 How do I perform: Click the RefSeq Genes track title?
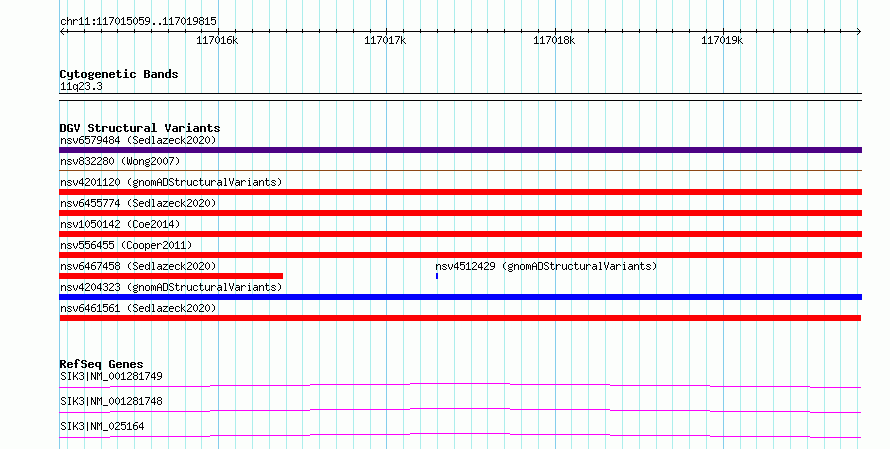pyautogui.click(x=101, y=364)
